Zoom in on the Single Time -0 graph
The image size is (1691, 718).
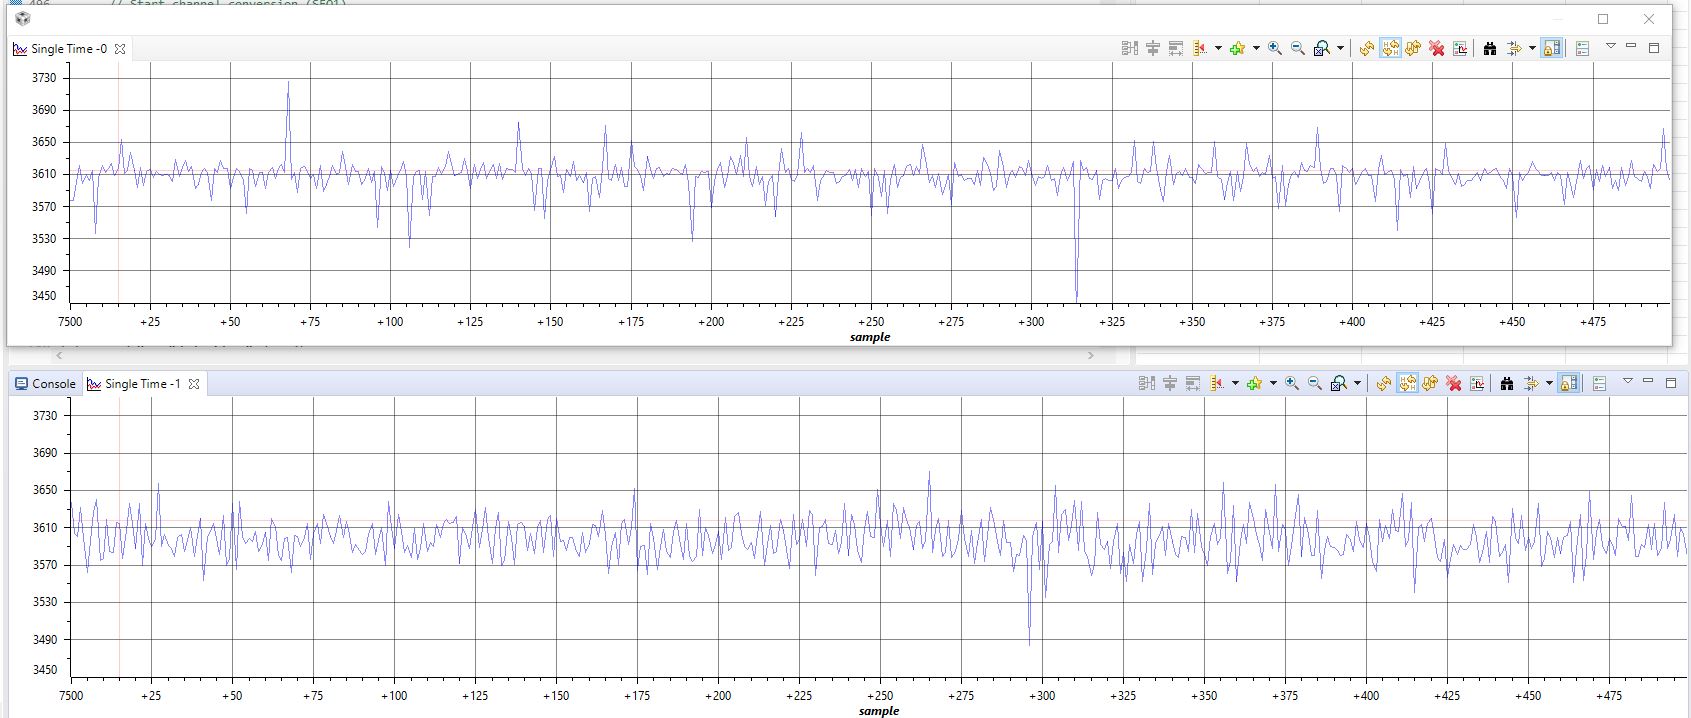click(x=1275, y=48)
